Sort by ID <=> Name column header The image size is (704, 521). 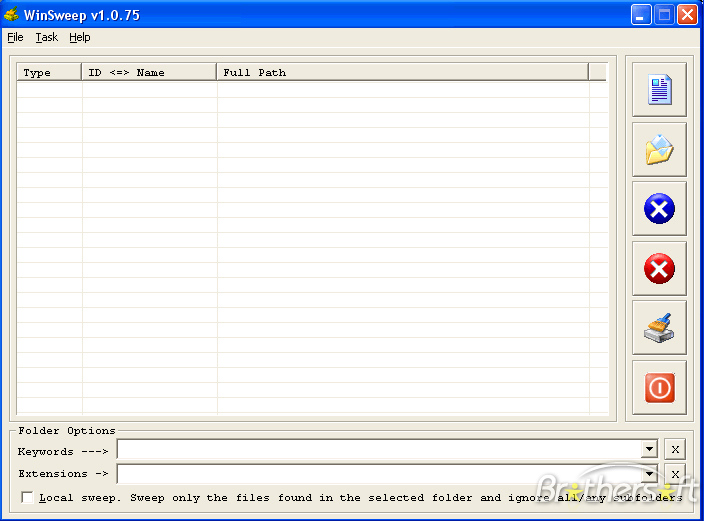point(149,72)
